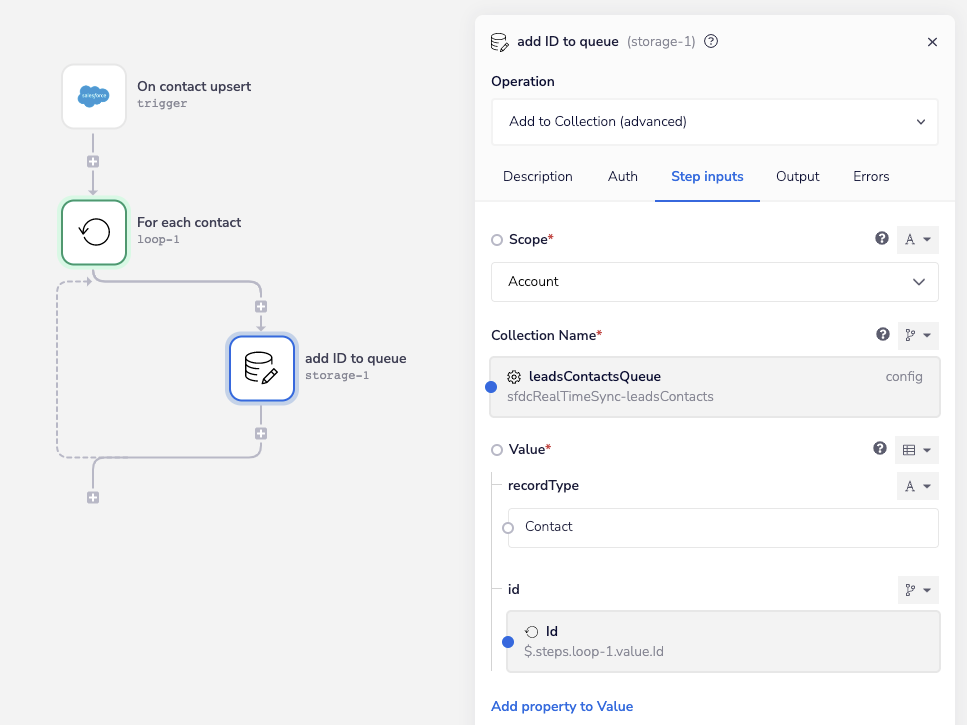Click the plus connector below the trigger node
The image size is (967, 725).
93,161
